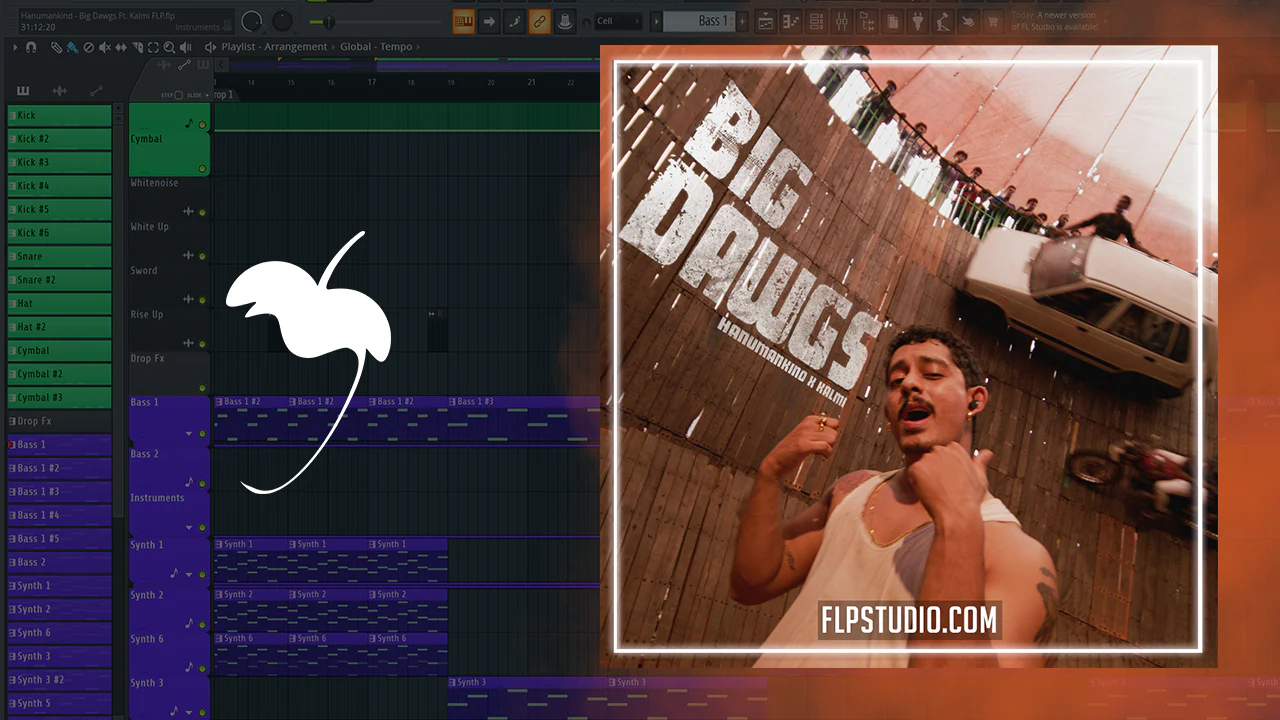Screen dimensions: 1280x720
Task: Toggle the STEP edit mode switch
Action: click(x=179, y=95)
